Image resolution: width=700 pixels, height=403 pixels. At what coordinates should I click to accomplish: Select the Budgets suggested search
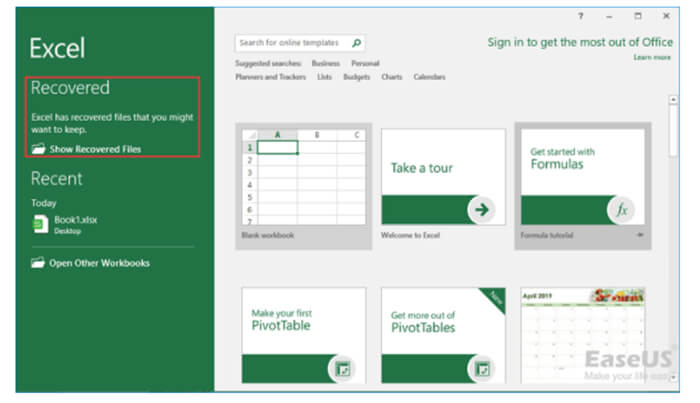356,77
